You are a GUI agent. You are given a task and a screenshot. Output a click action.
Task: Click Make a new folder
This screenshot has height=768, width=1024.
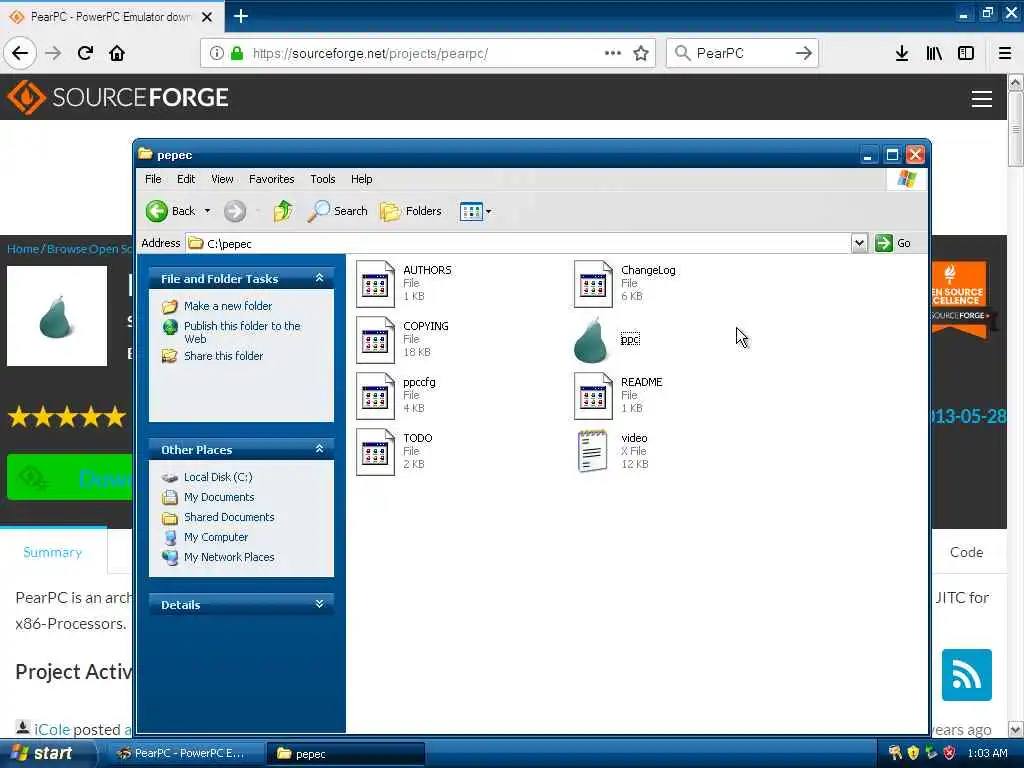[x=228, y=306]
